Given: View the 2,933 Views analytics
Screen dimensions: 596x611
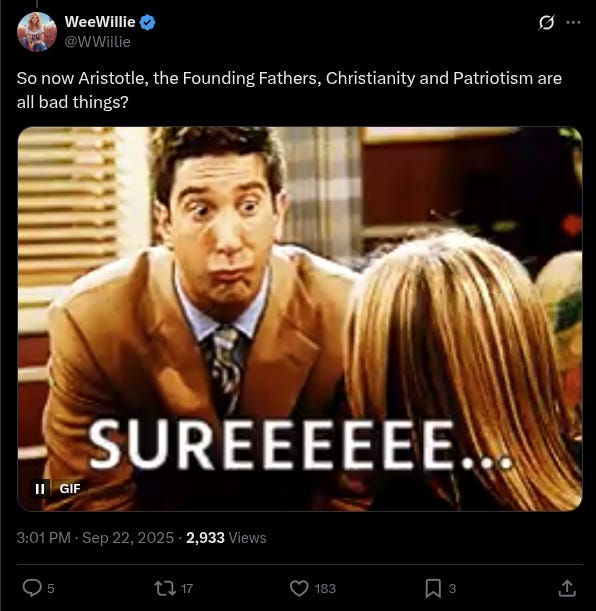Looking at the screenshot, I should (x=226, y=538).
